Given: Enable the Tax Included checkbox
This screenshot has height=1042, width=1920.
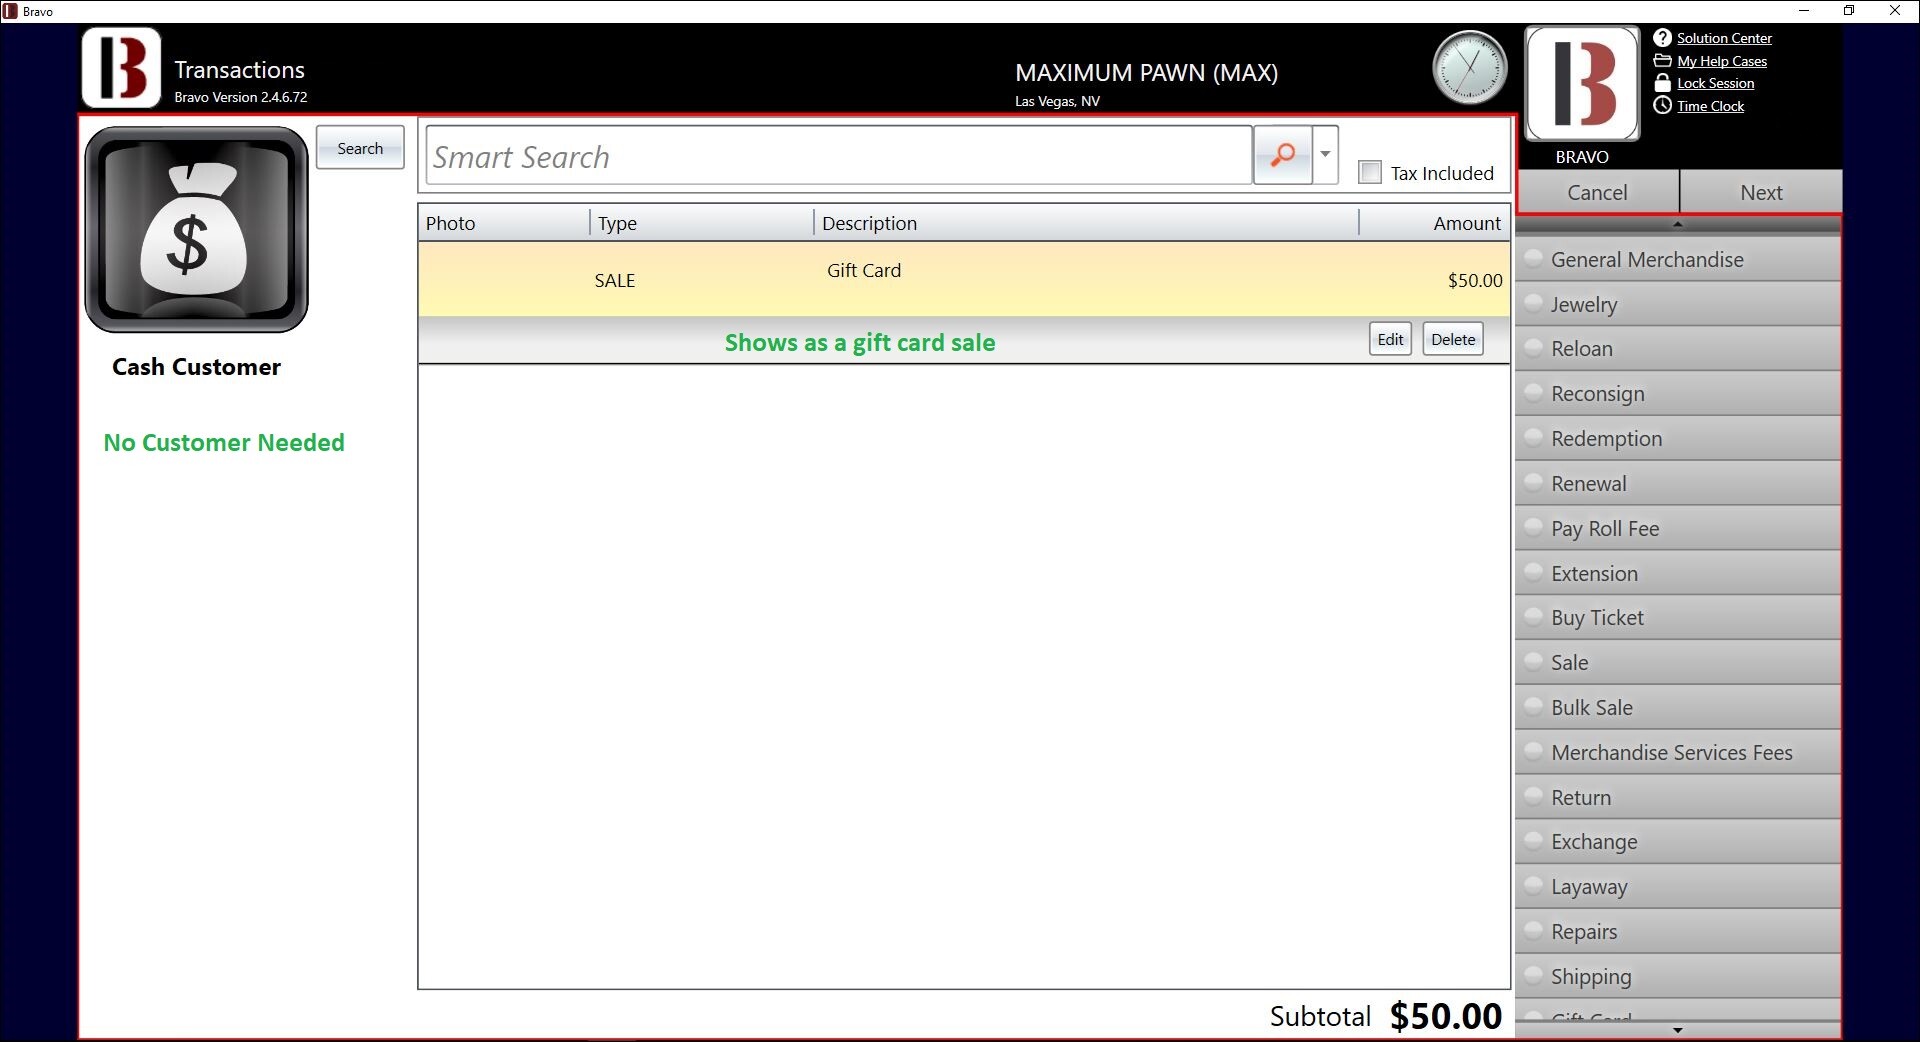Looking at the screenshot, I should click(1370, 172).
